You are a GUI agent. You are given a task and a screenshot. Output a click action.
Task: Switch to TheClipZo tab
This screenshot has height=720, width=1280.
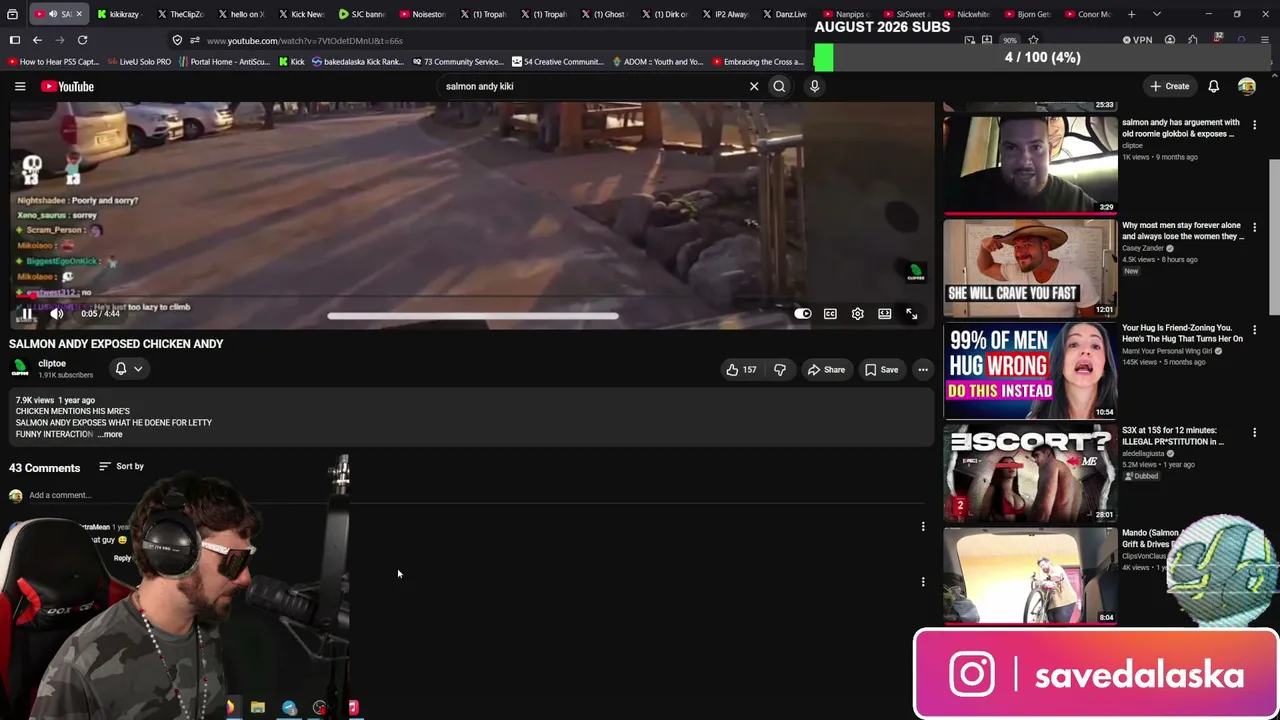tap(180, 14)
